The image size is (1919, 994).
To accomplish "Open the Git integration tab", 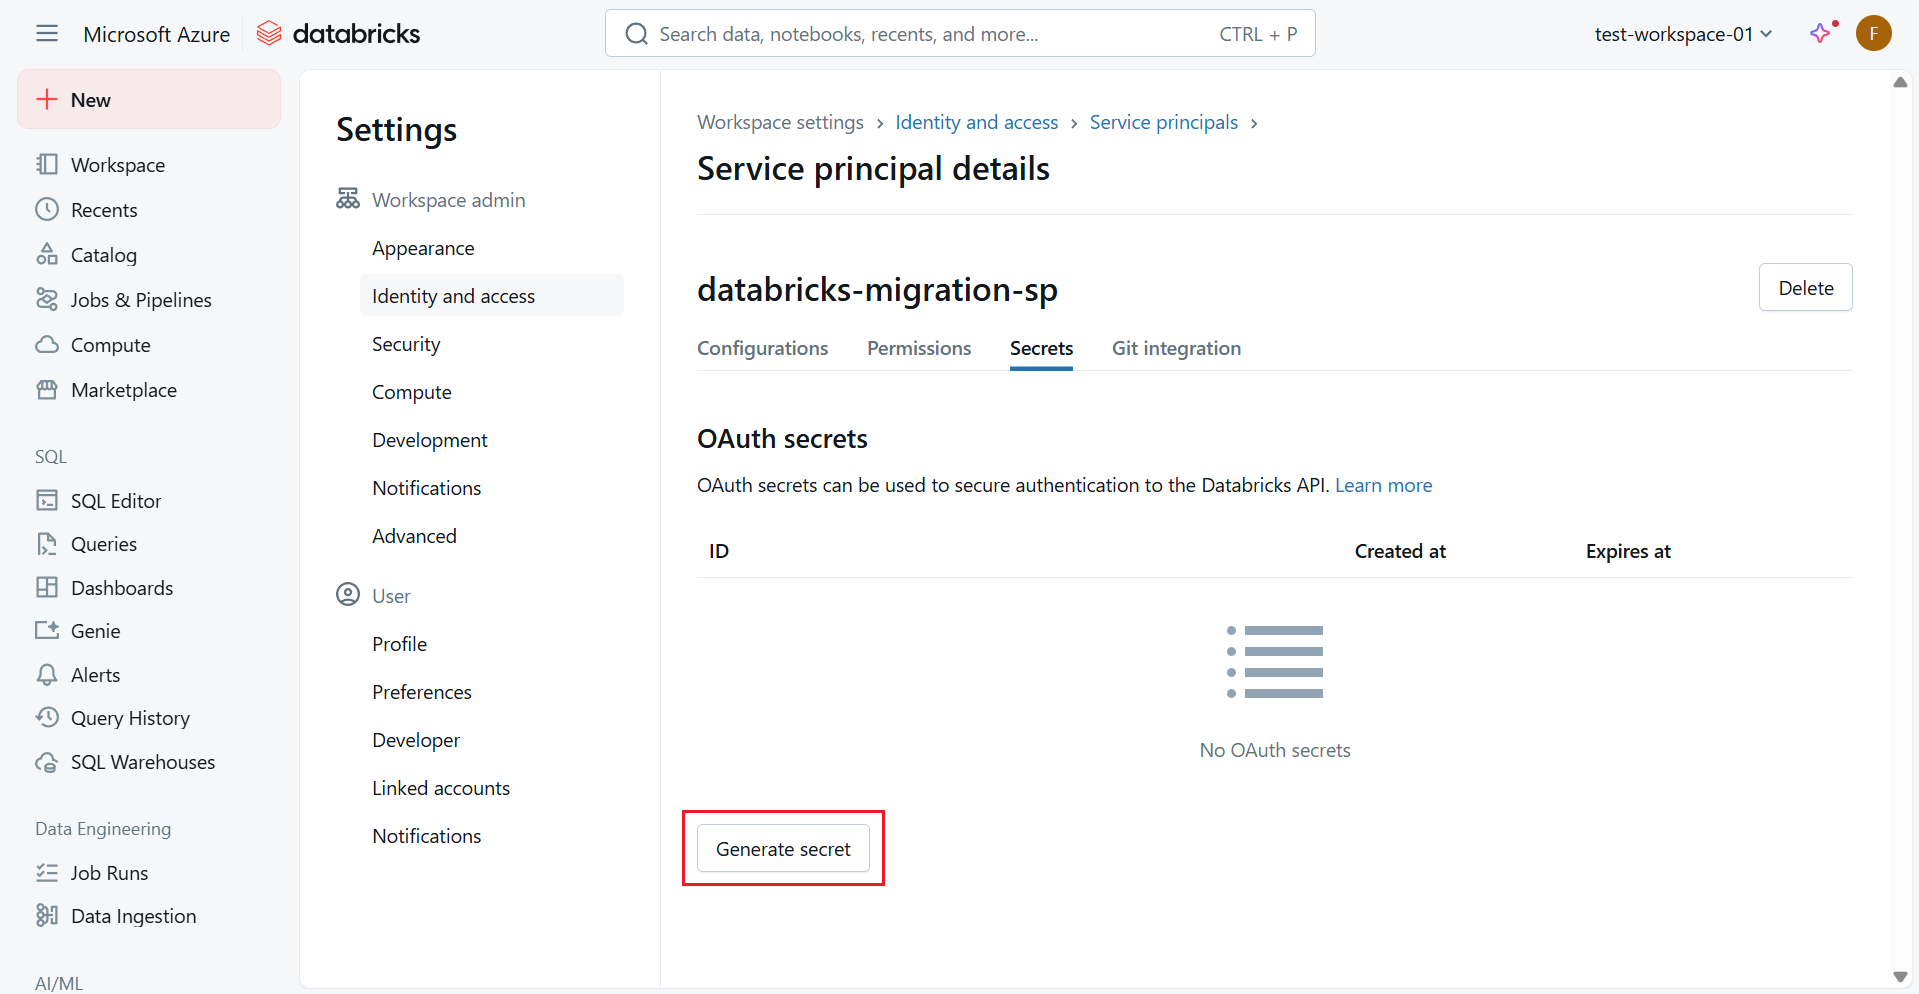I will pyautogui.click(x=1176, y=348).
